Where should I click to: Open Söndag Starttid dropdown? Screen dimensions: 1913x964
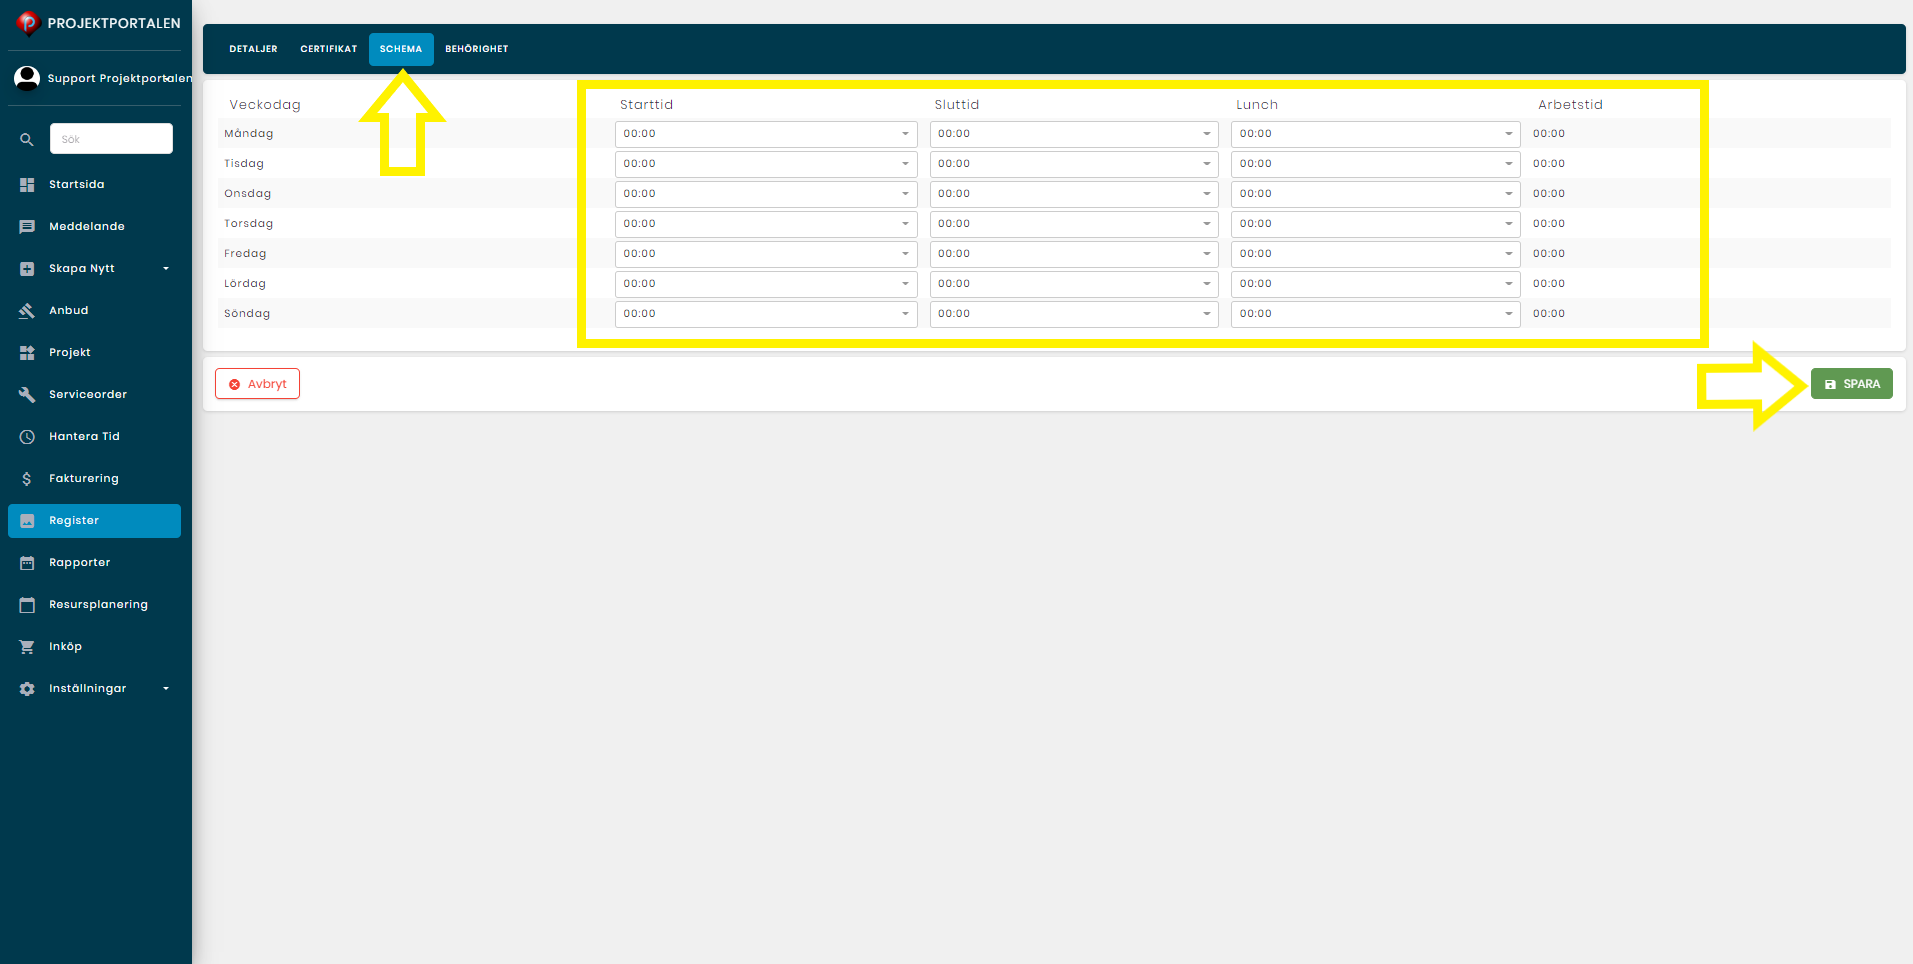766,314
